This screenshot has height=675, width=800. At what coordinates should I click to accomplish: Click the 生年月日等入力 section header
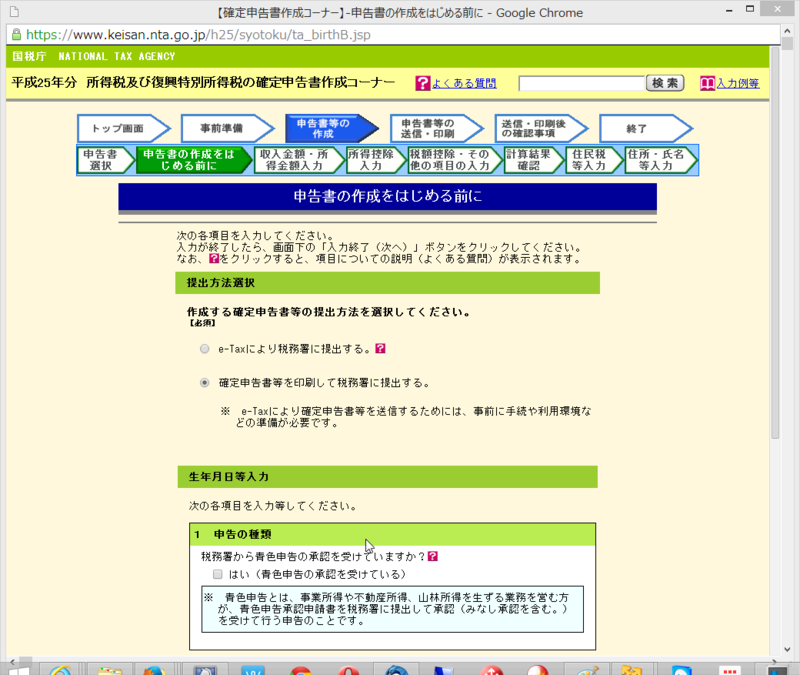(x=387, y=477)
